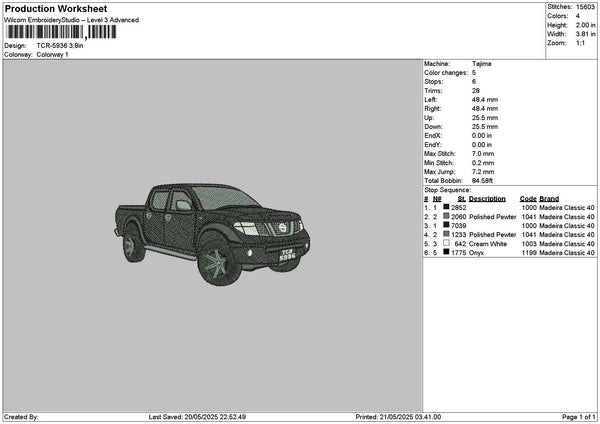Click the 'Production Worksheet' title

pyautogui.click(x=56, y=8)
